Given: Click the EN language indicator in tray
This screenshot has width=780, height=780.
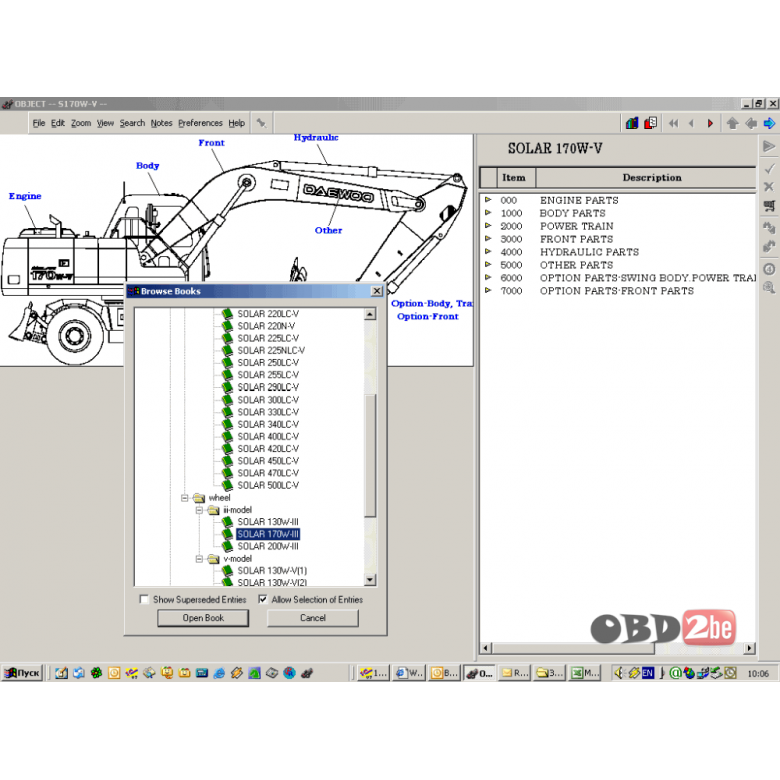Looking at the screenshot, I should (x=648, y=673).
